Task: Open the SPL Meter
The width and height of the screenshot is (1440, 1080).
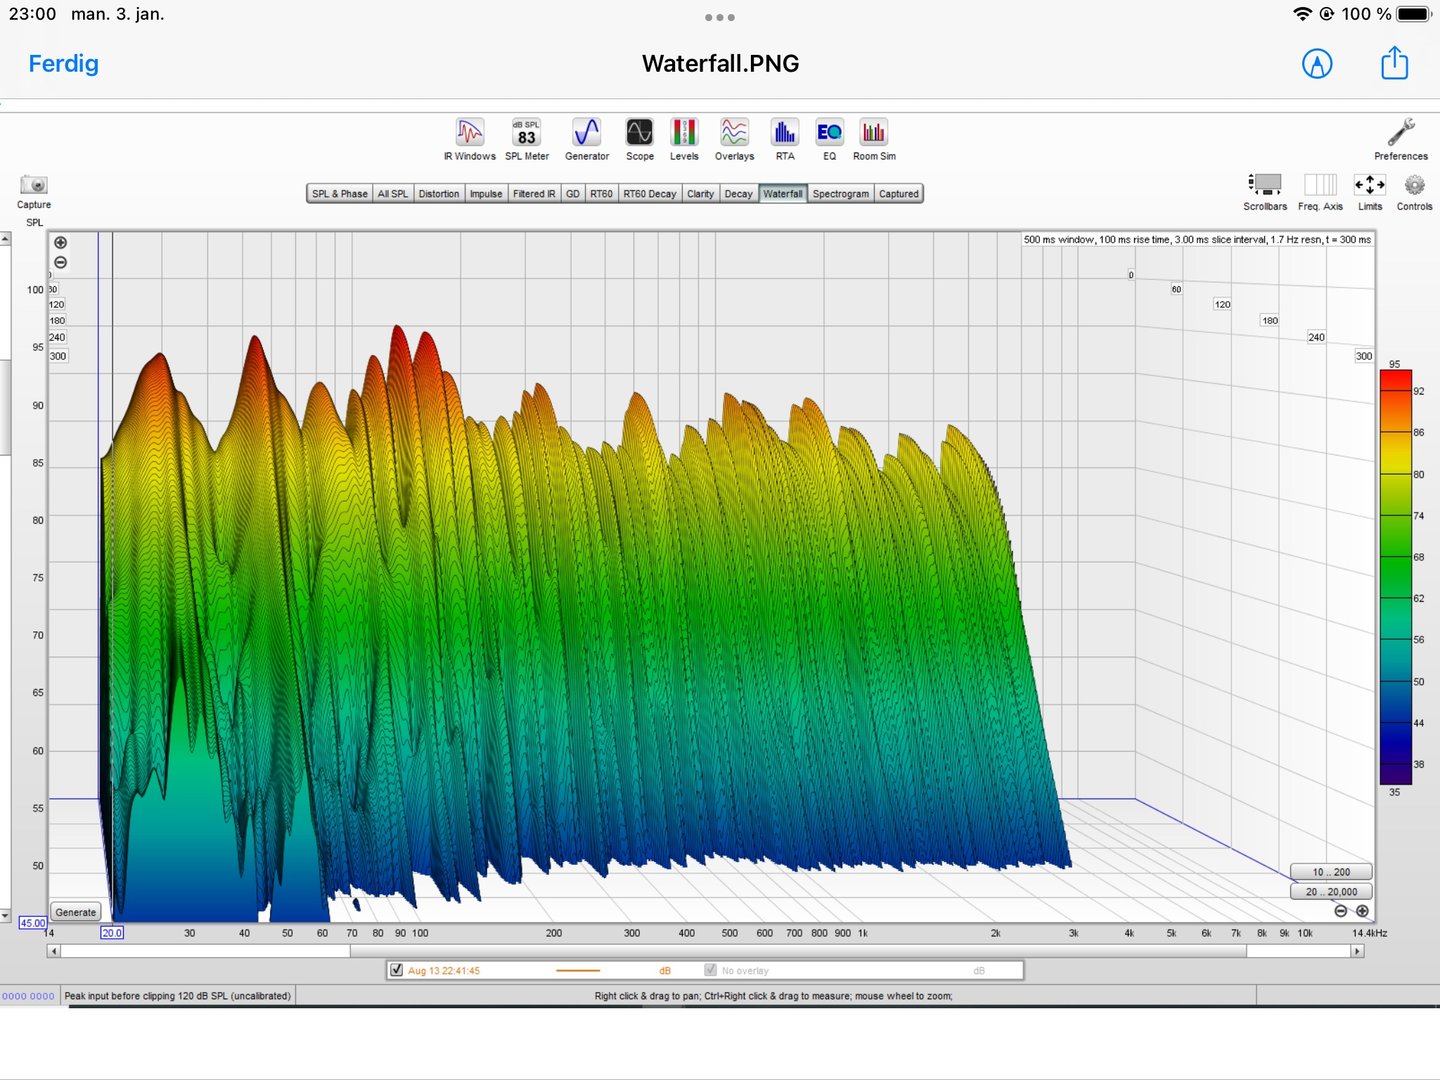Action: pyautogui.click(x=527, y=139)
